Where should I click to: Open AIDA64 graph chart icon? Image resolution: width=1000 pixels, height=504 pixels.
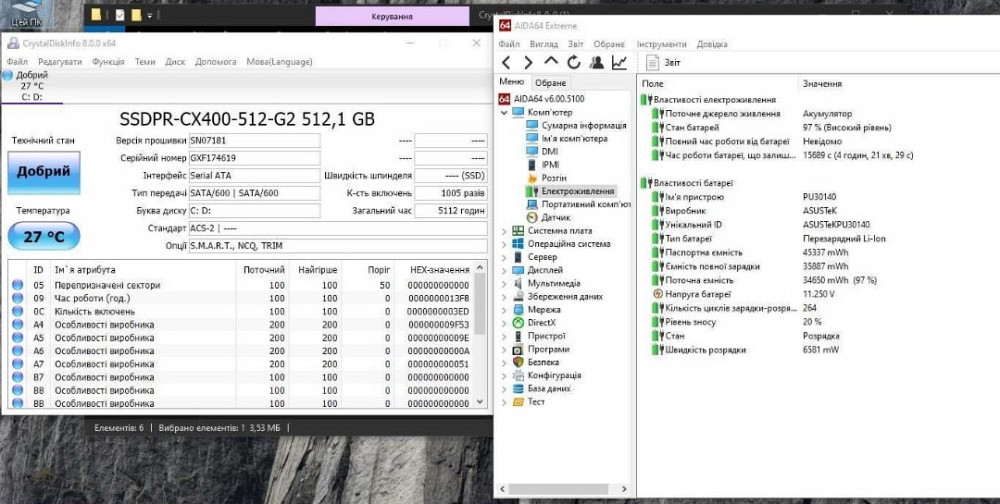pos(619,62)
